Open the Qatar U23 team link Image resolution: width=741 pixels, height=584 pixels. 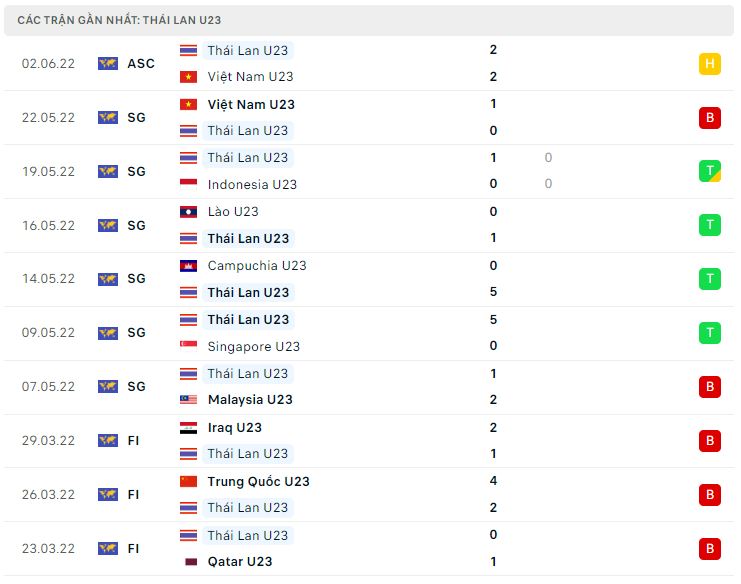click(240, 562)
